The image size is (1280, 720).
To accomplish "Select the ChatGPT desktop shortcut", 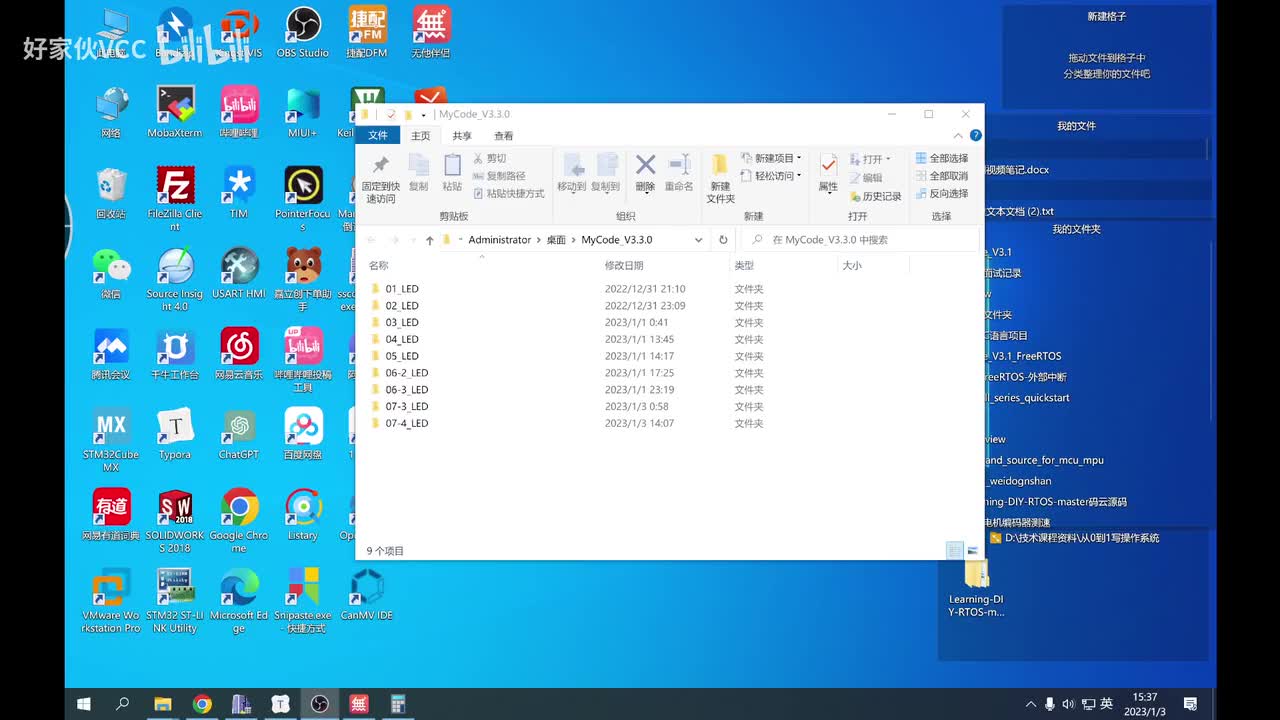I will tap(239, 434).
